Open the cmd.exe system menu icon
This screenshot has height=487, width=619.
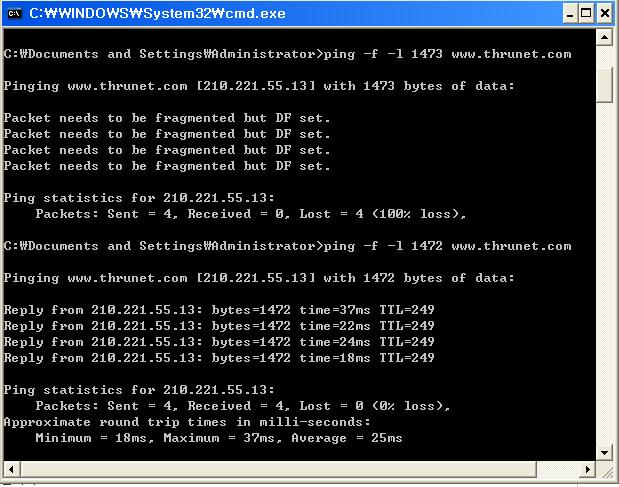[x=14, y=14]
